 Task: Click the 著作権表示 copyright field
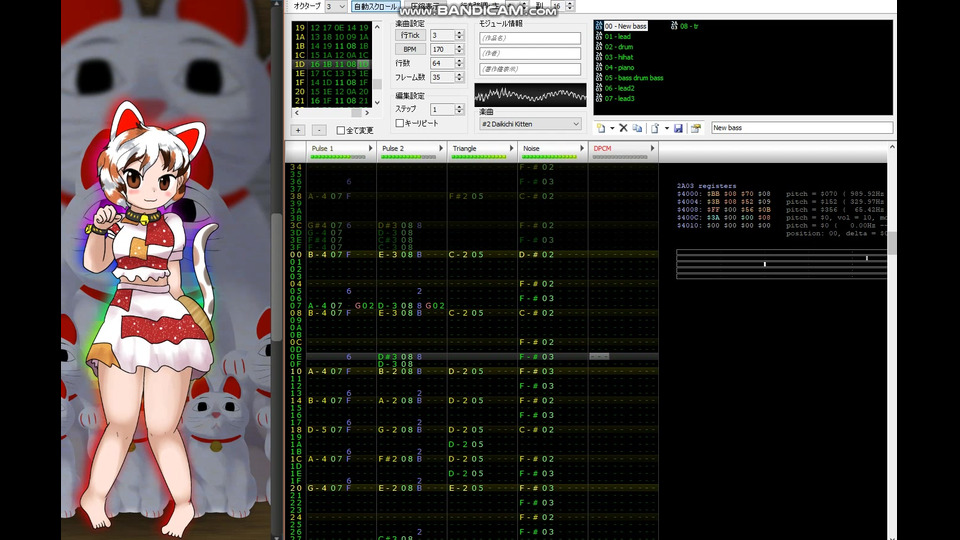point(530,69)
